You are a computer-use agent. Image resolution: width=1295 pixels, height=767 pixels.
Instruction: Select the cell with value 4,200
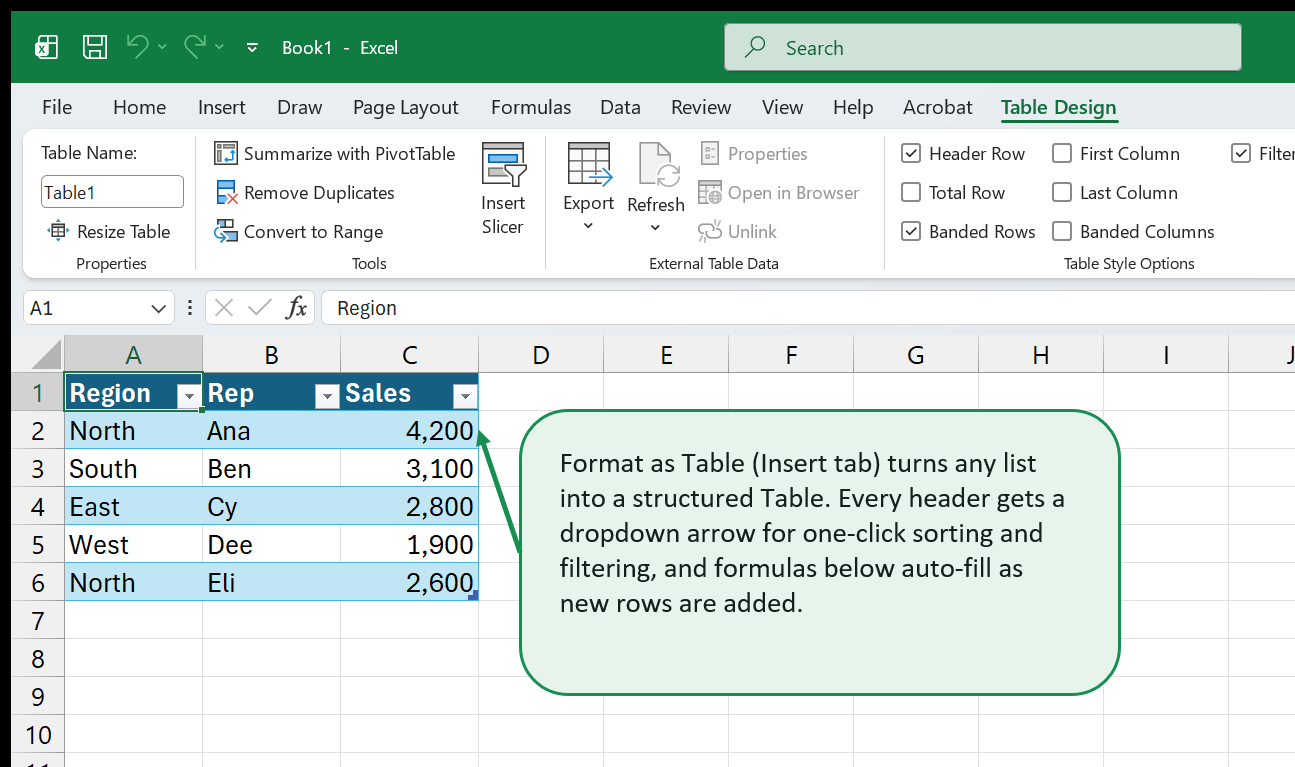409,430
